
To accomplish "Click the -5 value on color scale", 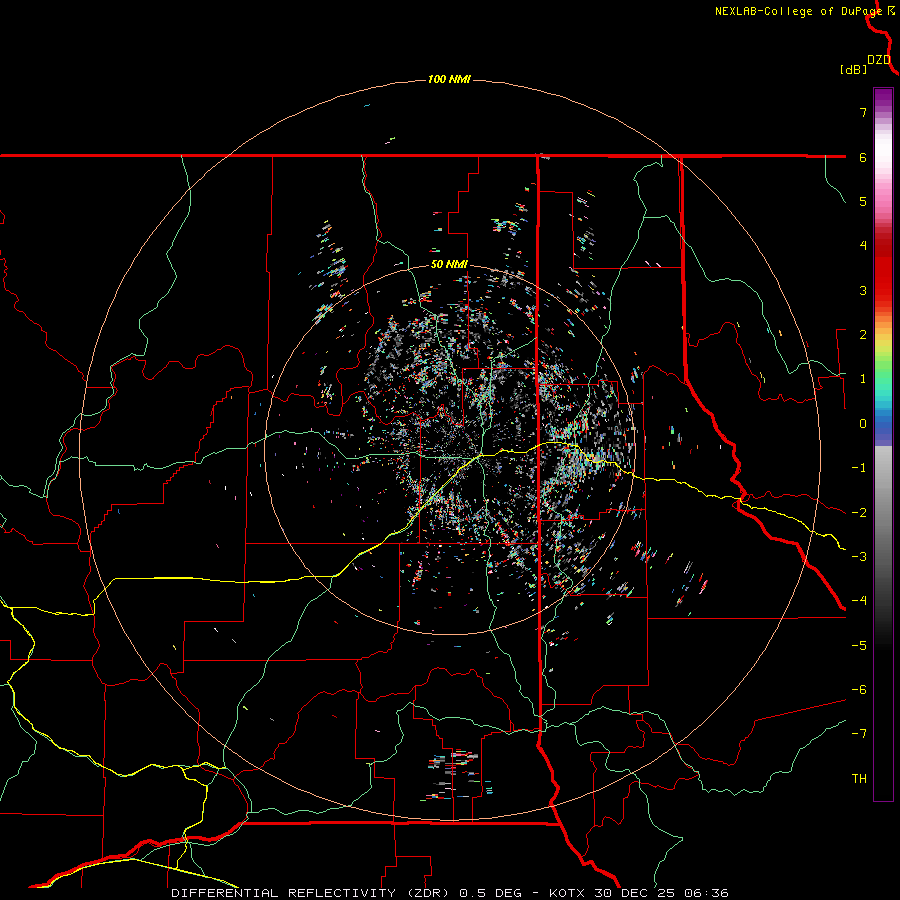I will (x=859, y=646).
